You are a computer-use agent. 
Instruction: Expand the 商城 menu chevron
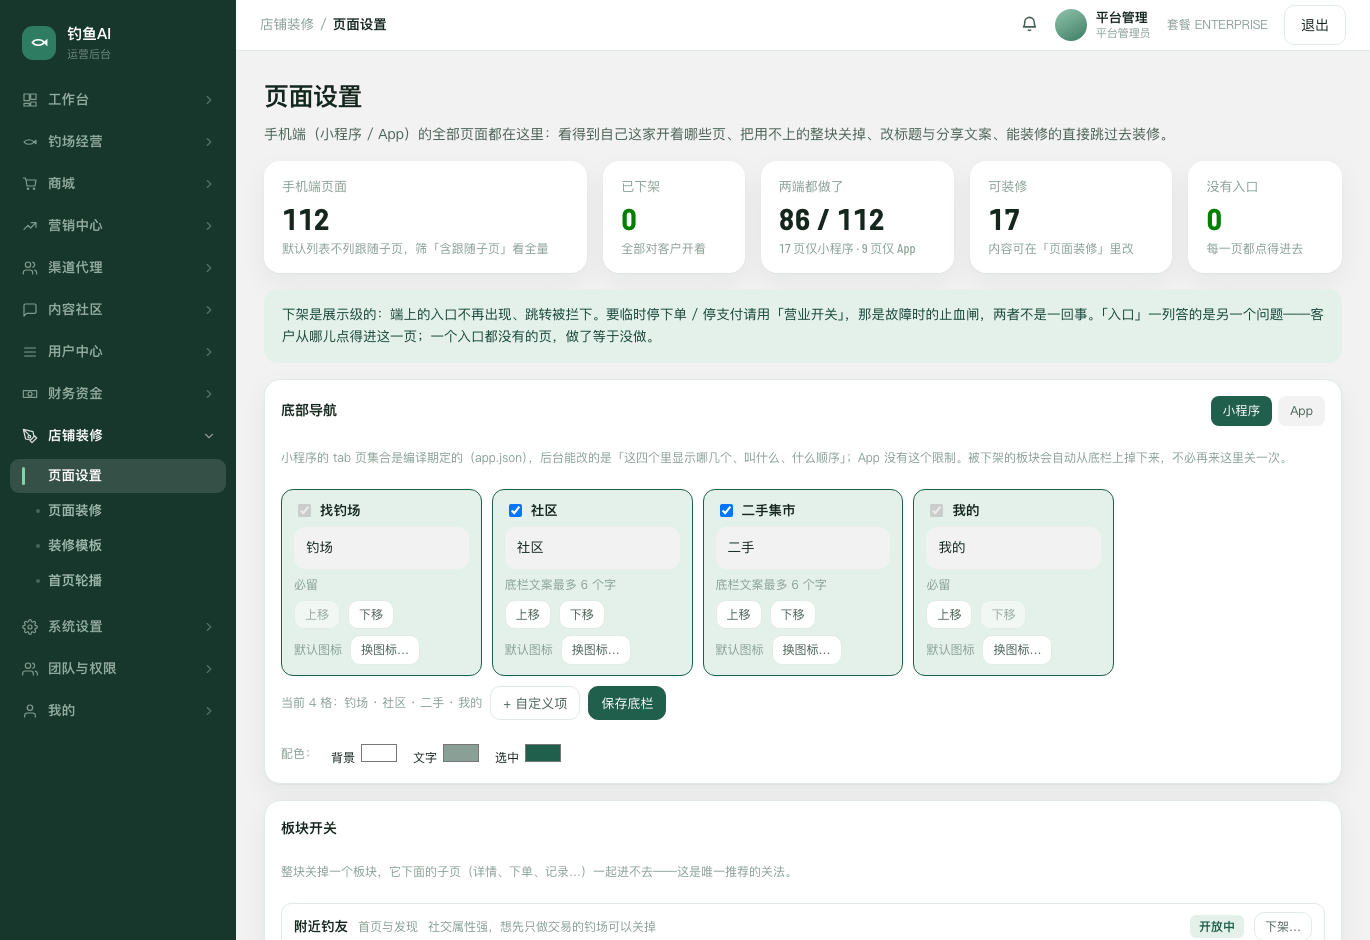[209, 184]
